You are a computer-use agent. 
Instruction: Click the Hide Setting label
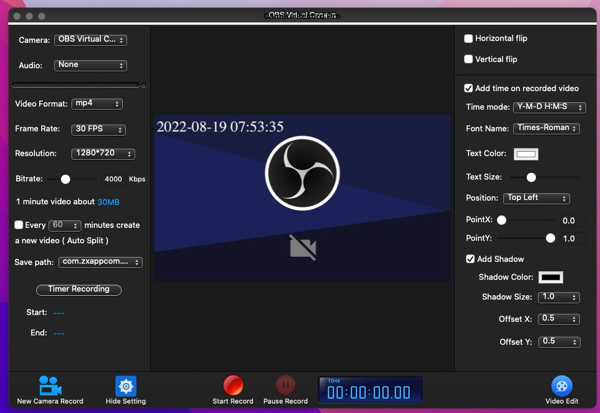(126, 401)
